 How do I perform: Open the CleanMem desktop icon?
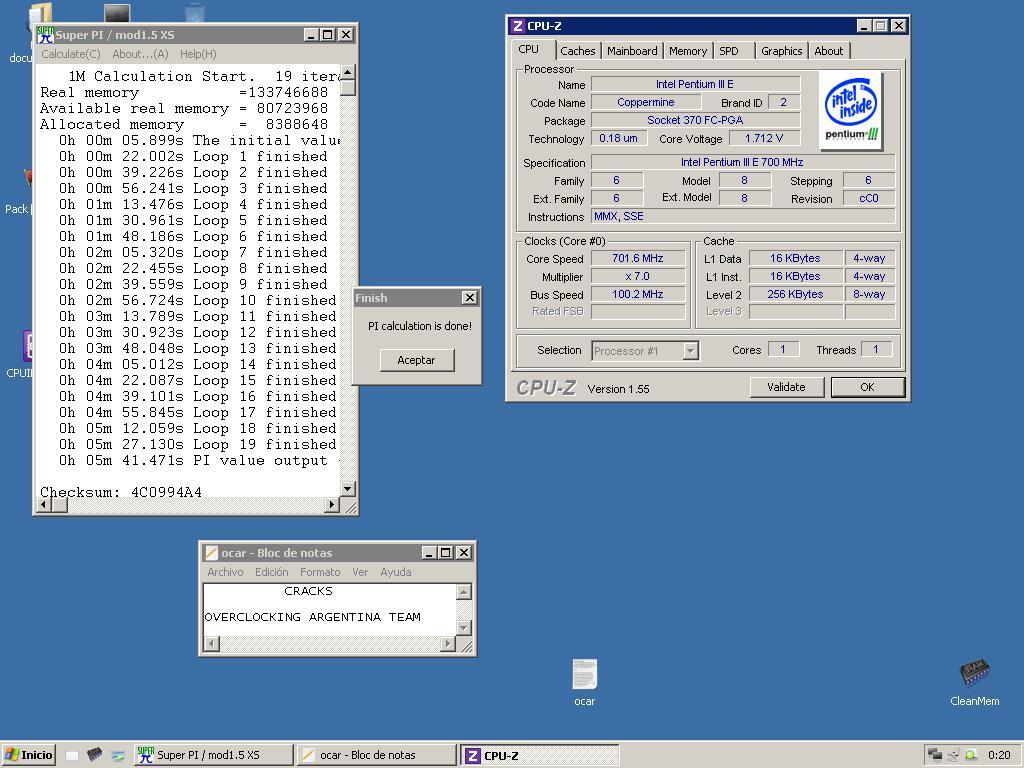coord(974,673)
